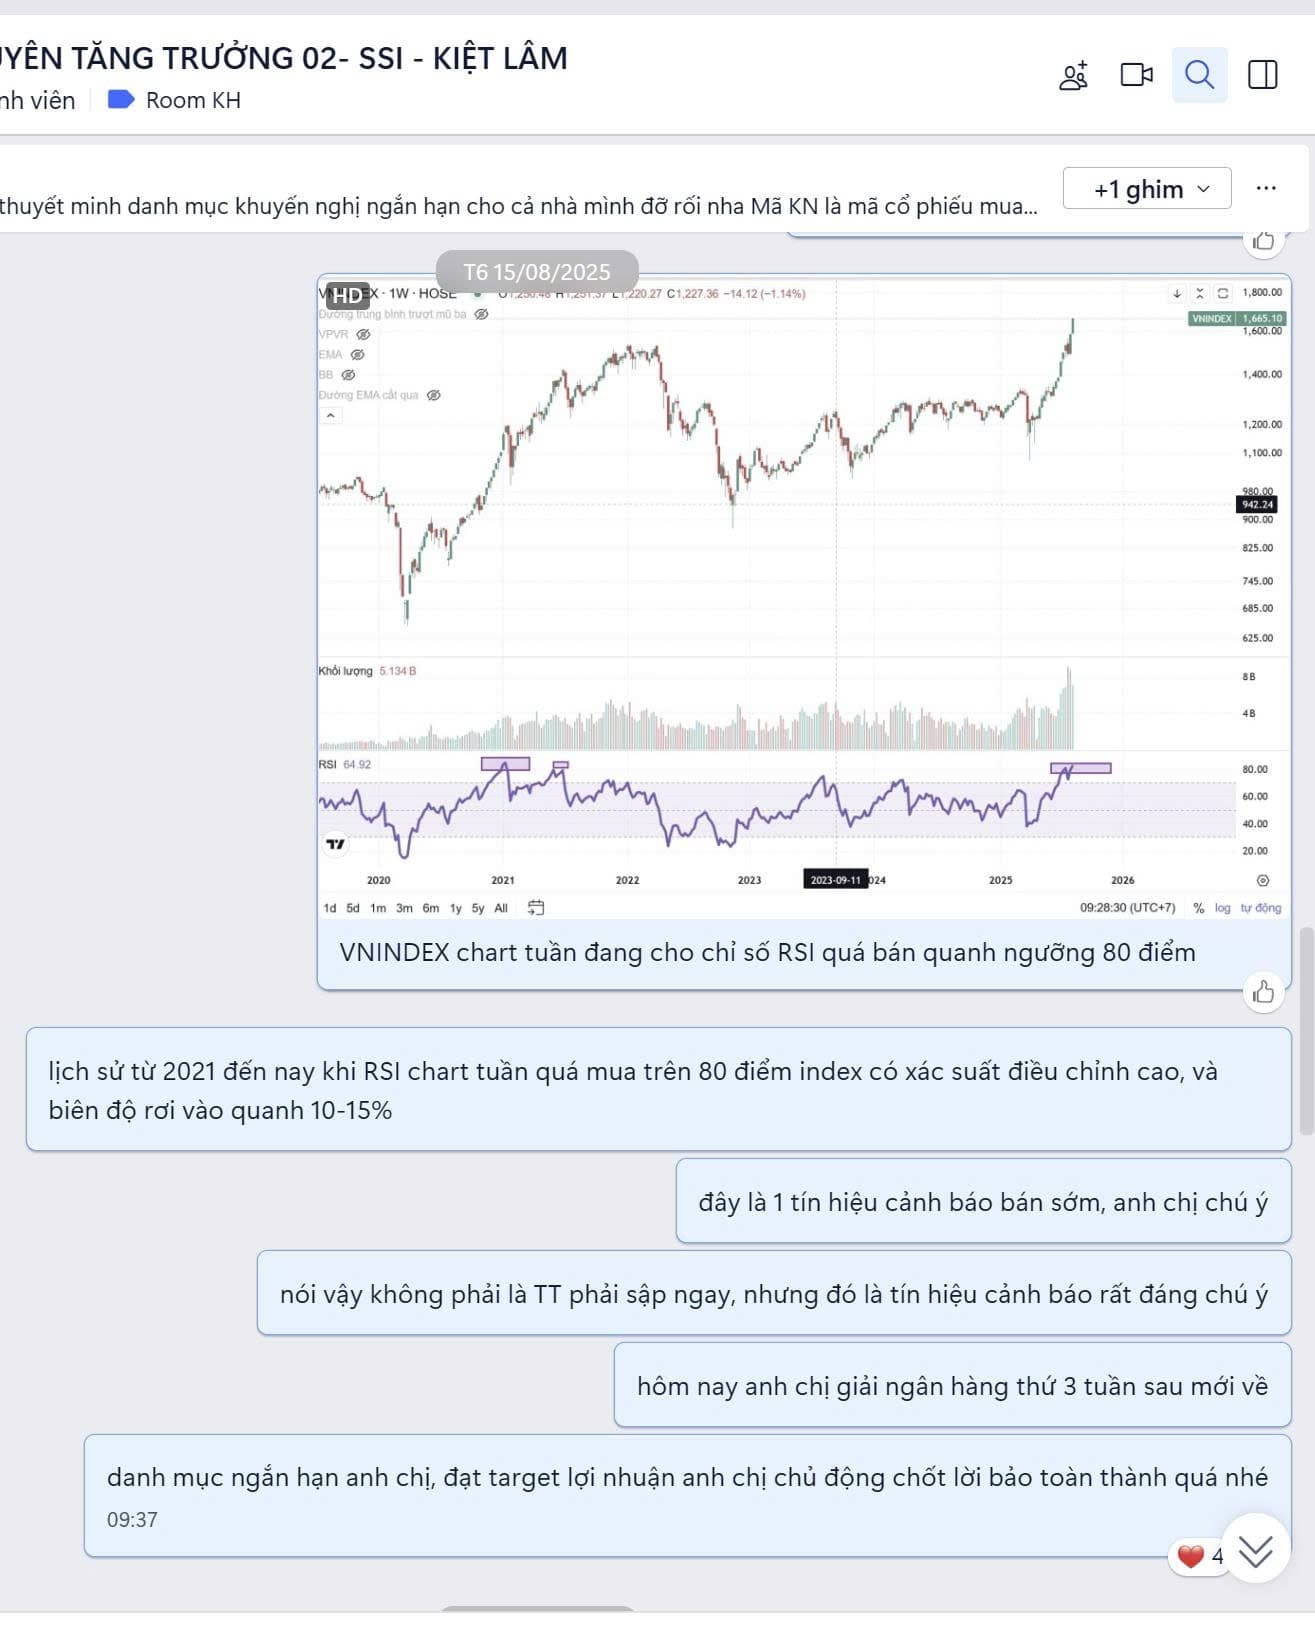
Task: Open pinned message more options
Action: [x=1266, y=188]
